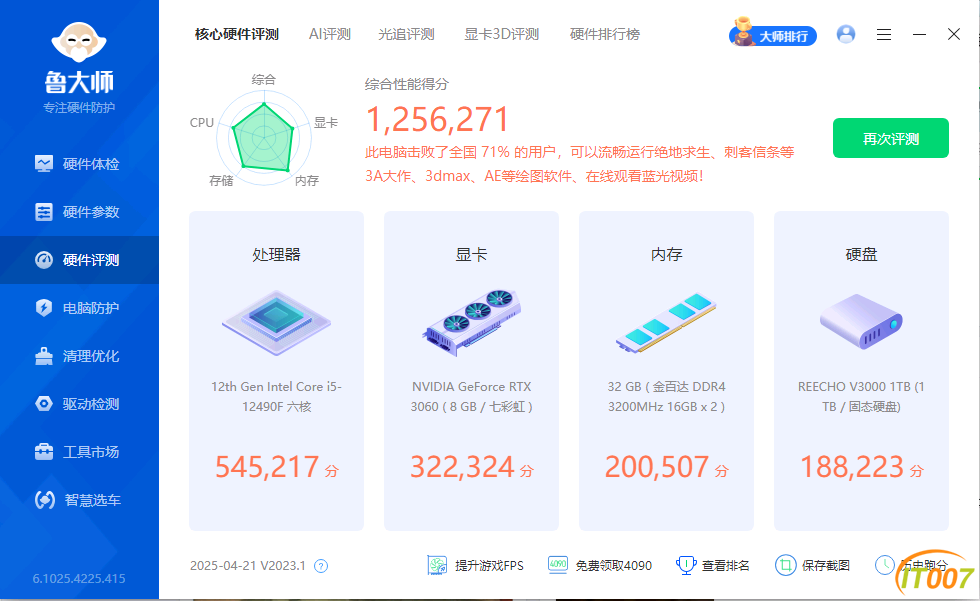This screenshot has width=980, height=601.
Task: Click the 查看排名 trophy icon
Action: 686,565
